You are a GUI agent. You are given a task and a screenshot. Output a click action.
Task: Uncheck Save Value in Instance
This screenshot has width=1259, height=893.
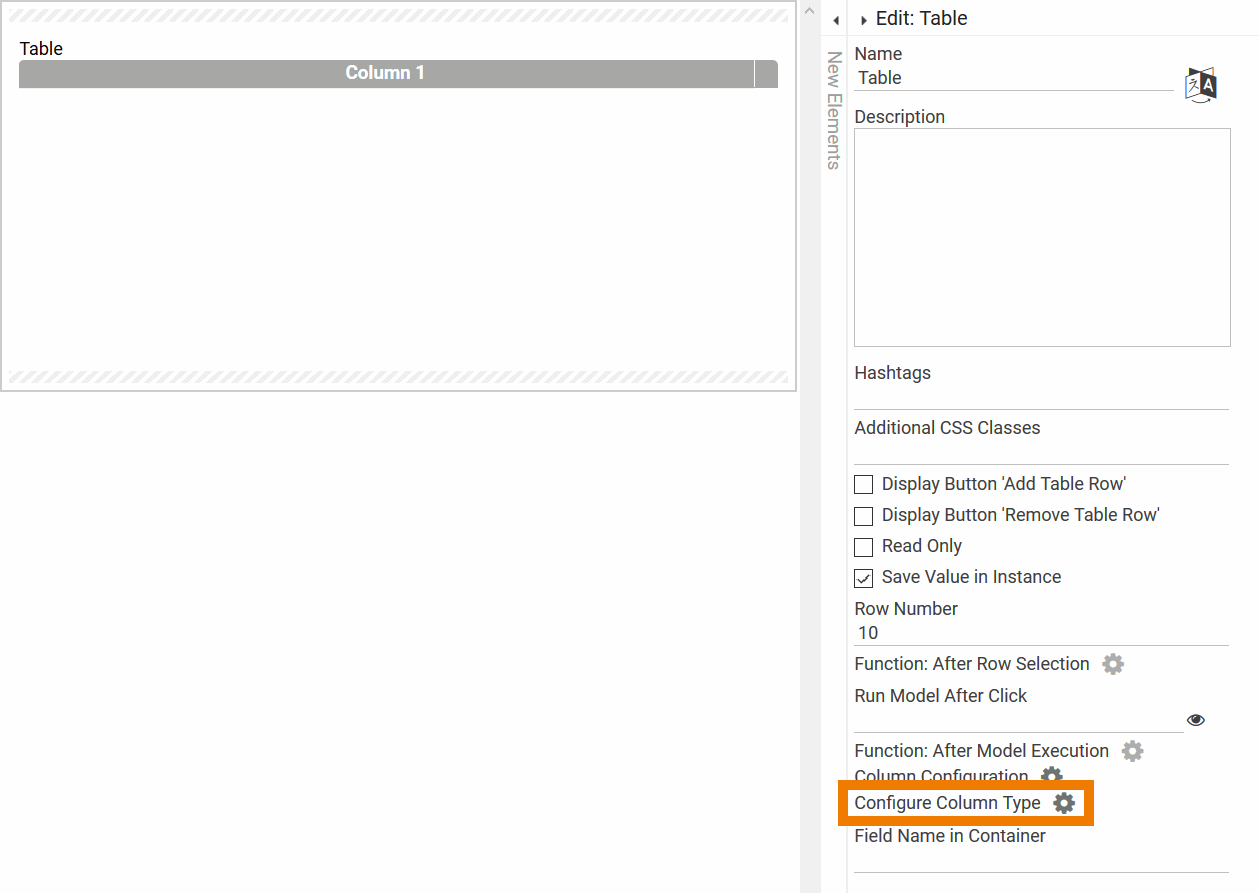pyautogui.click(x=863, y=578)
